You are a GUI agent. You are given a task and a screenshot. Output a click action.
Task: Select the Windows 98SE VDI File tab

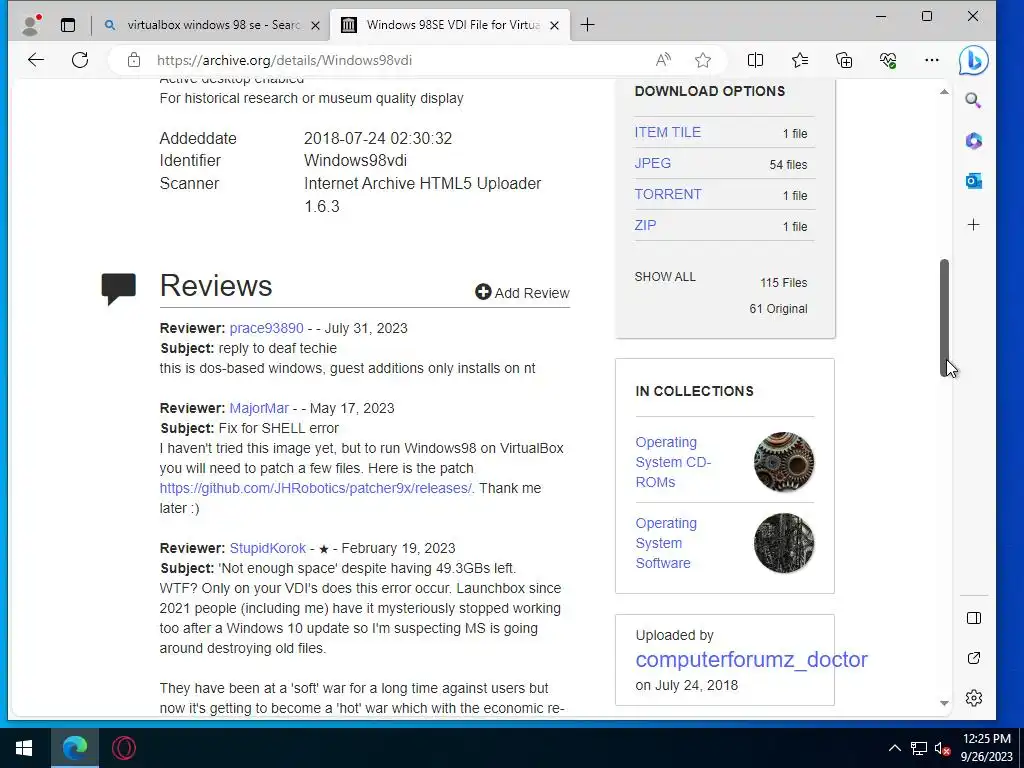(x=450, y=25)
